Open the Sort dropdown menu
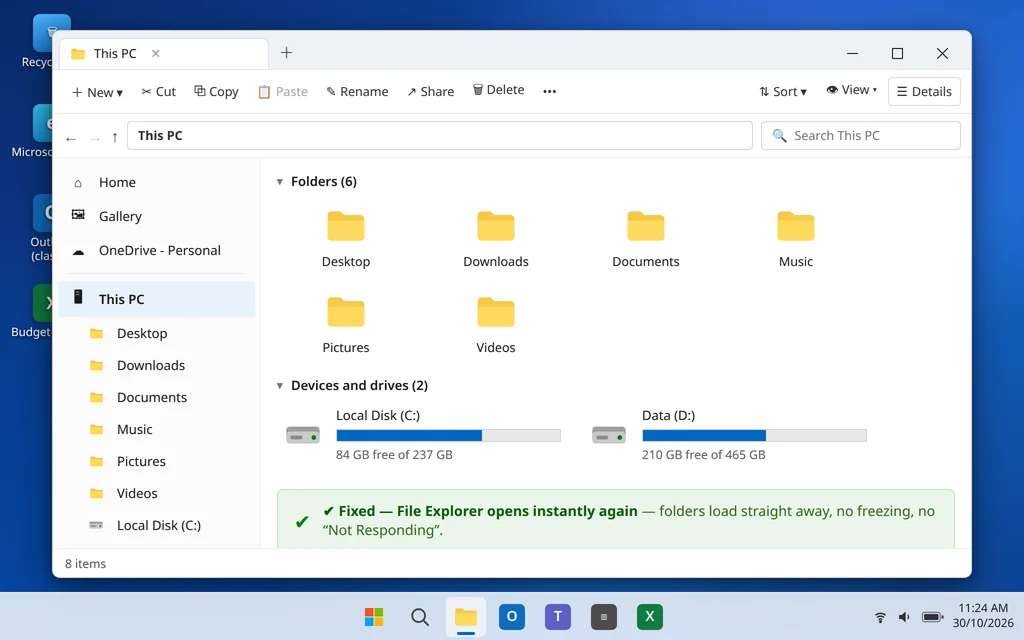 pyautogui.click(x=783, y=91)
